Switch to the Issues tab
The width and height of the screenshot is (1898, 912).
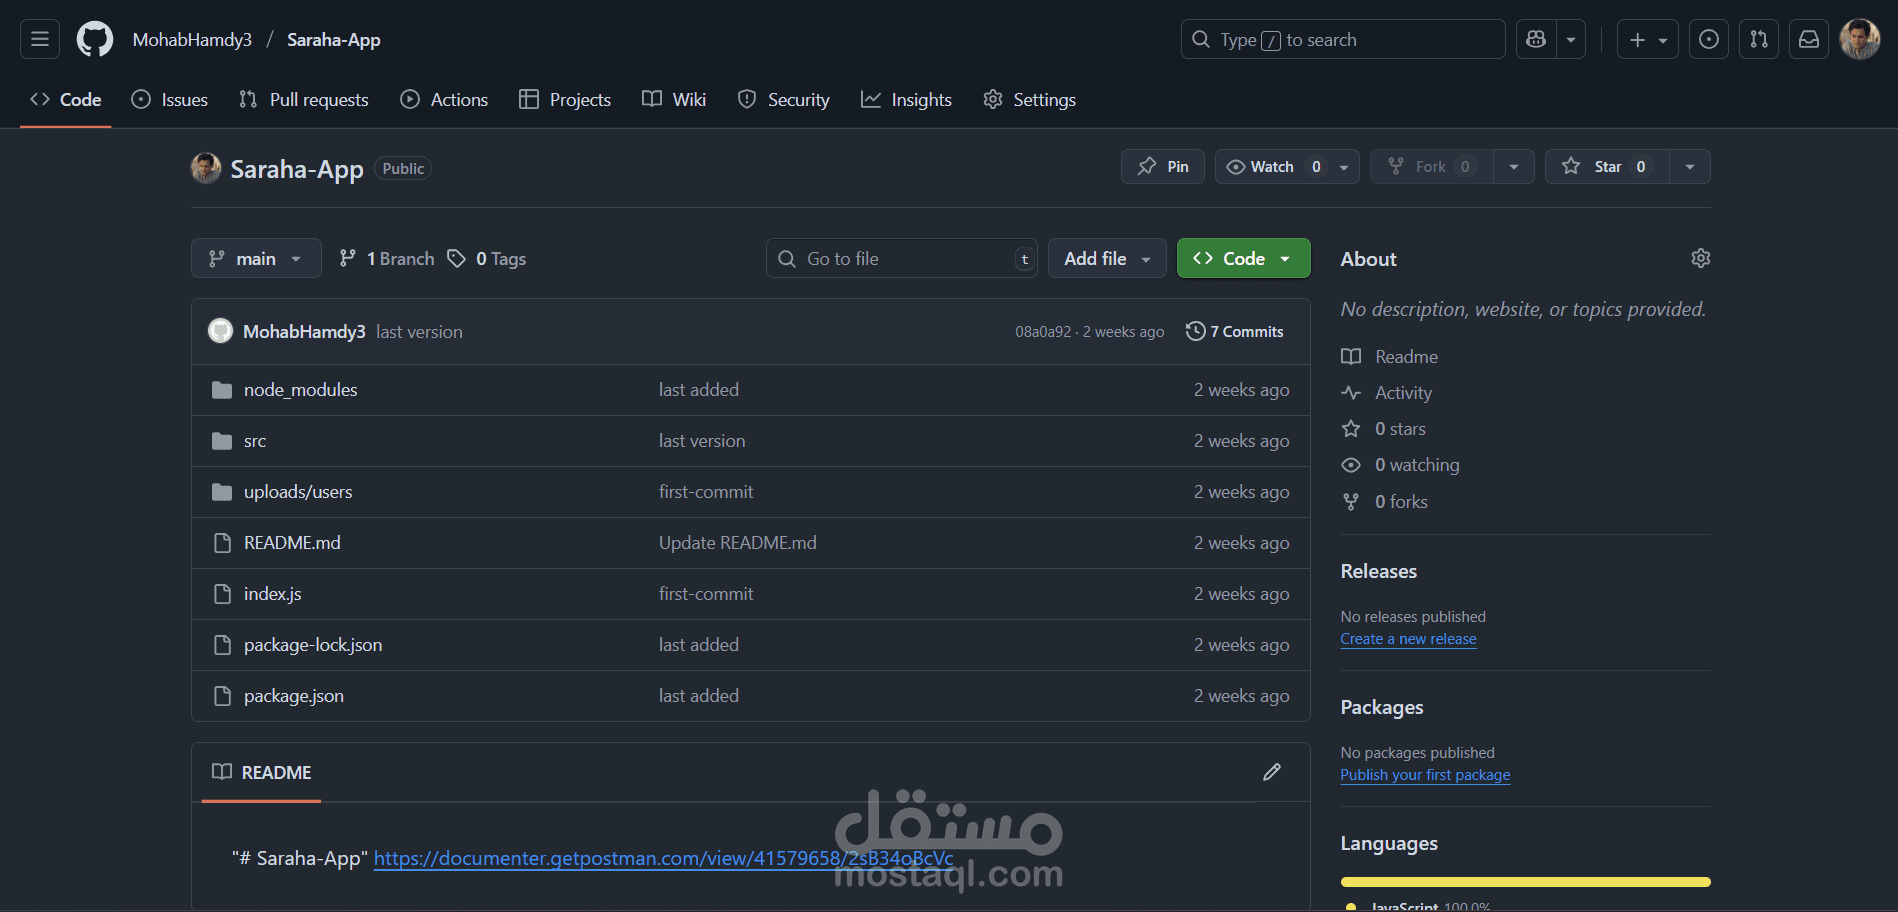(170, 100)
